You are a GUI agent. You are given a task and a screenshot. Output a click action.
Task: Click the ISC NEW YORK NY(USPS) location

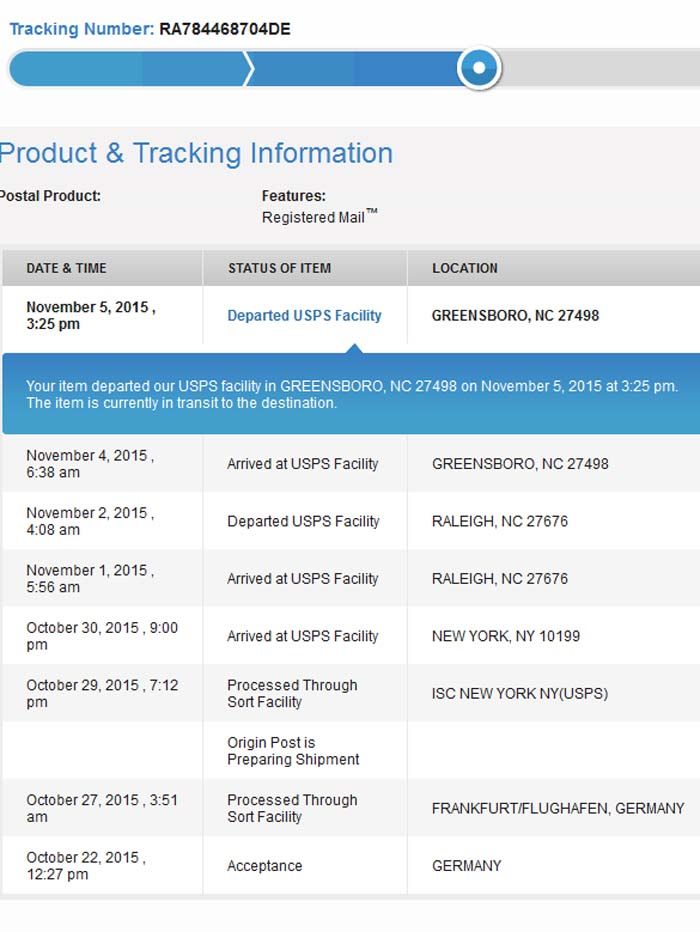pyautogui.click(x=520, y=693)
